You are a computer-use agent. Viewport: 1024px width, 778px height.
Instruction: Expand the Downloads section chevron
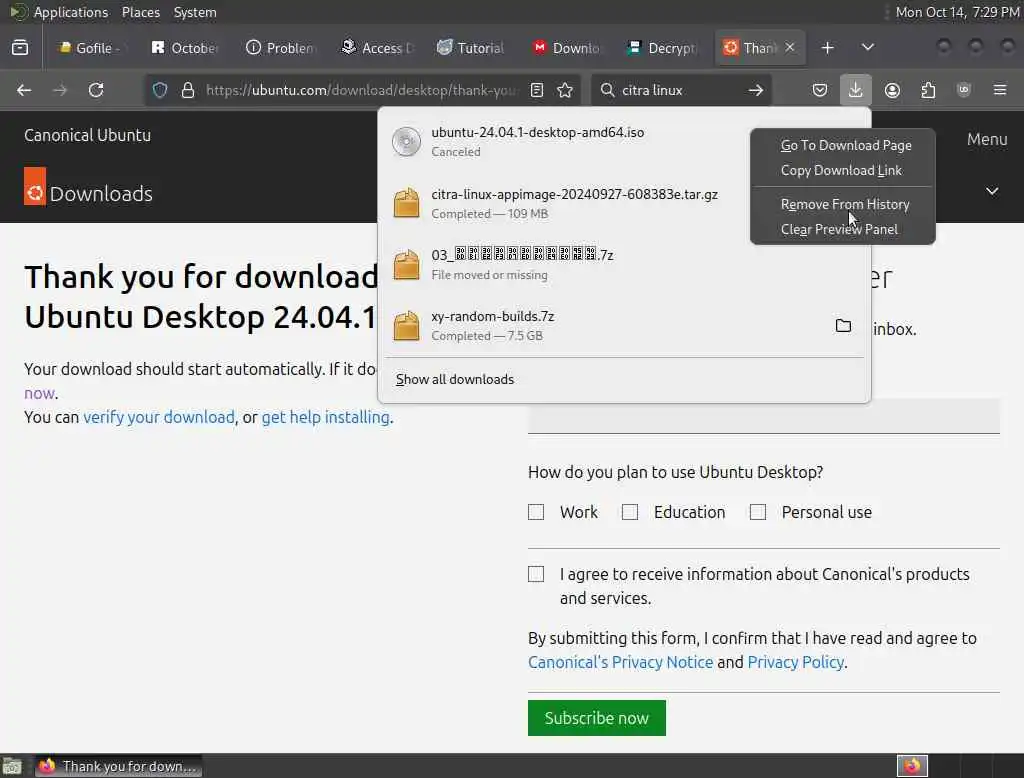coord(992,191)
